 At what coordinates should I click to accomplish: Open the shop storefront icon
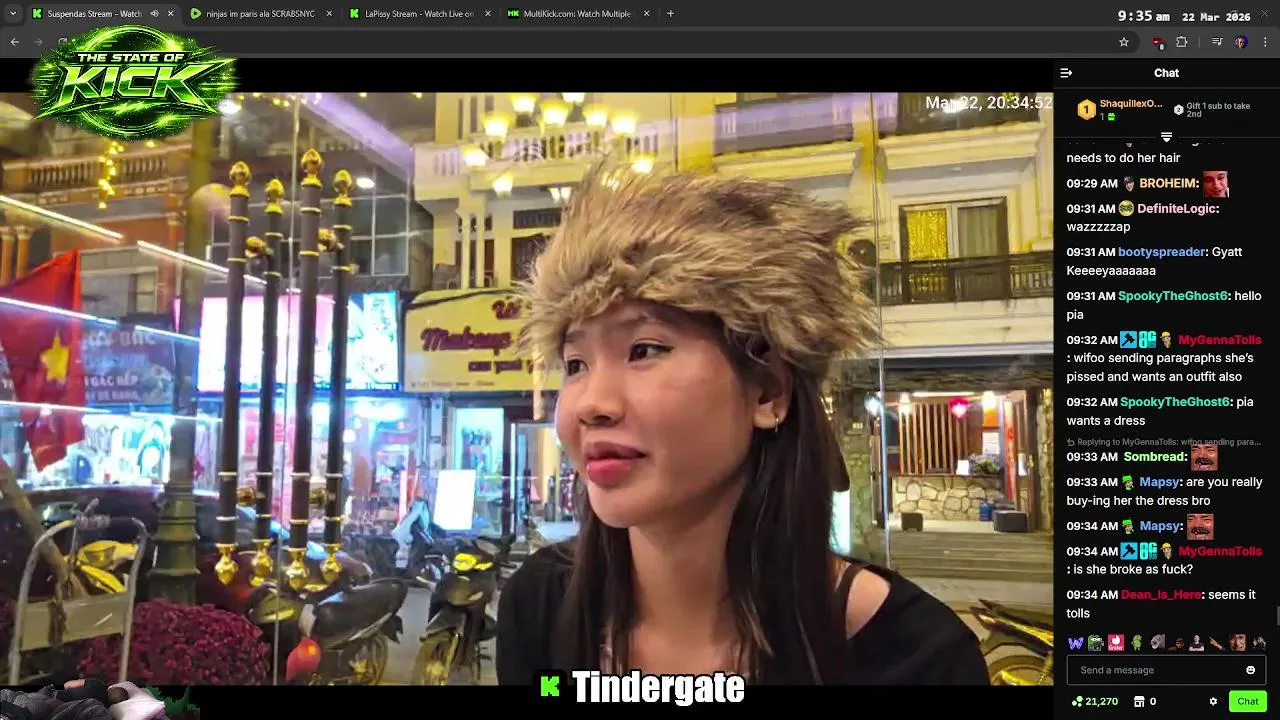click(1138, 701)
